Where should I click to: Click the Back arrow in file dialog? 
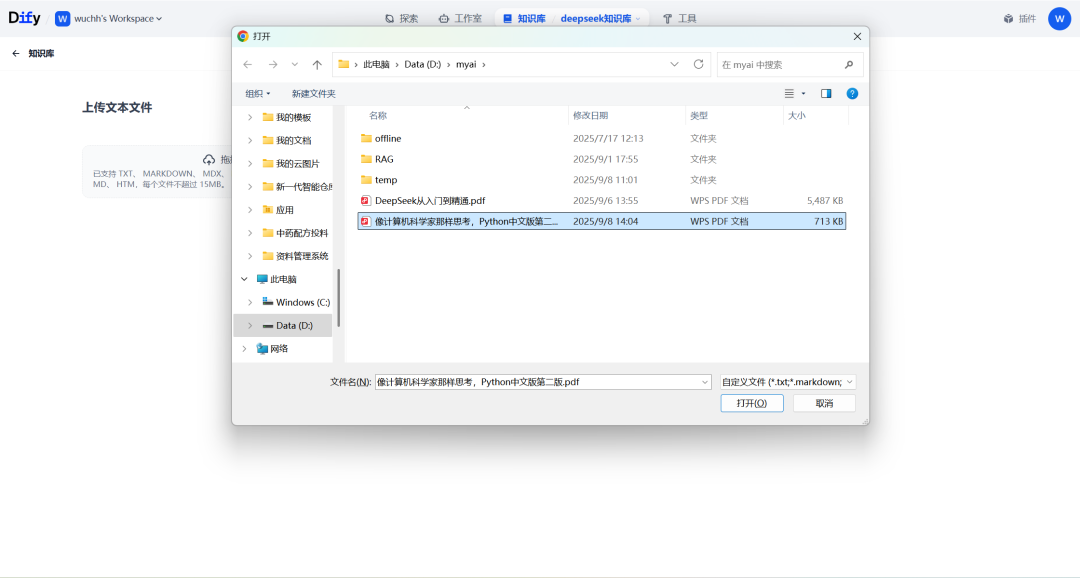248,64
